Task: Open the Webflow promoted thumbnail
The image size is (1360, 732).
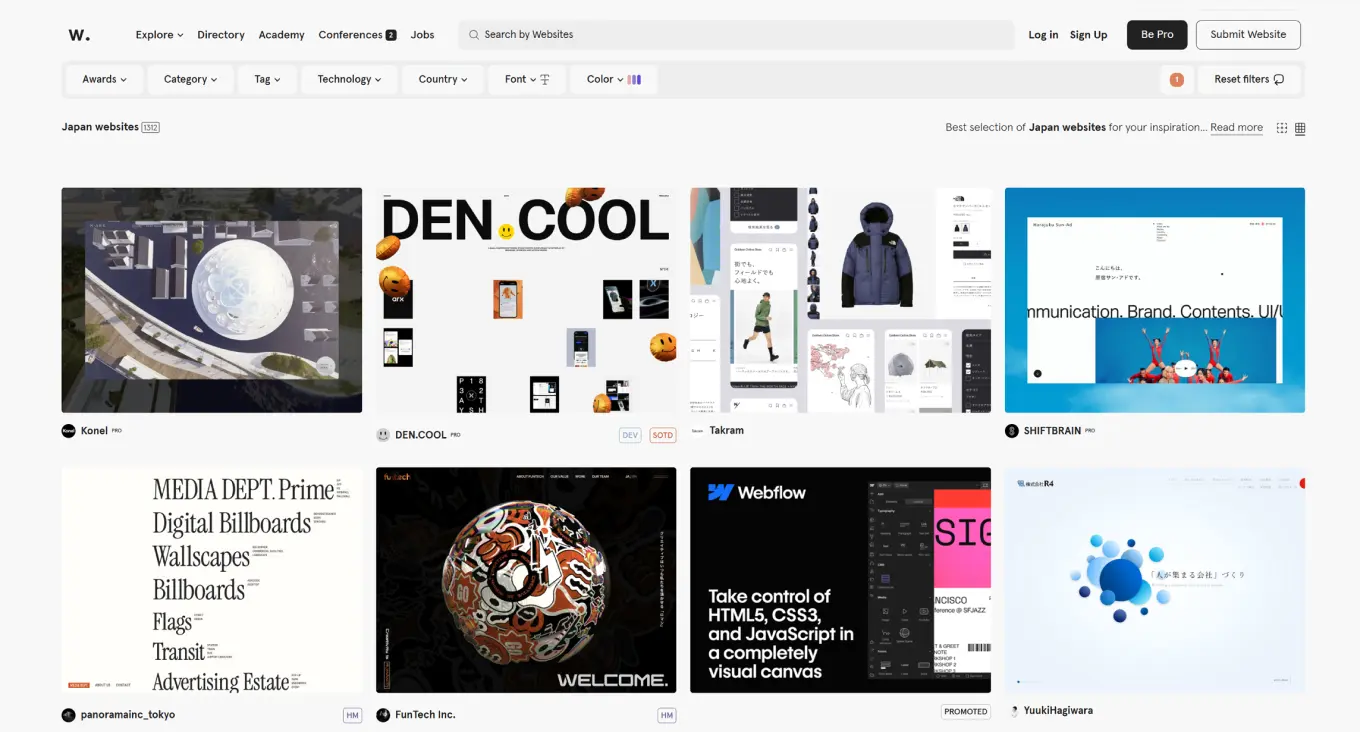Action: point(841,580)
